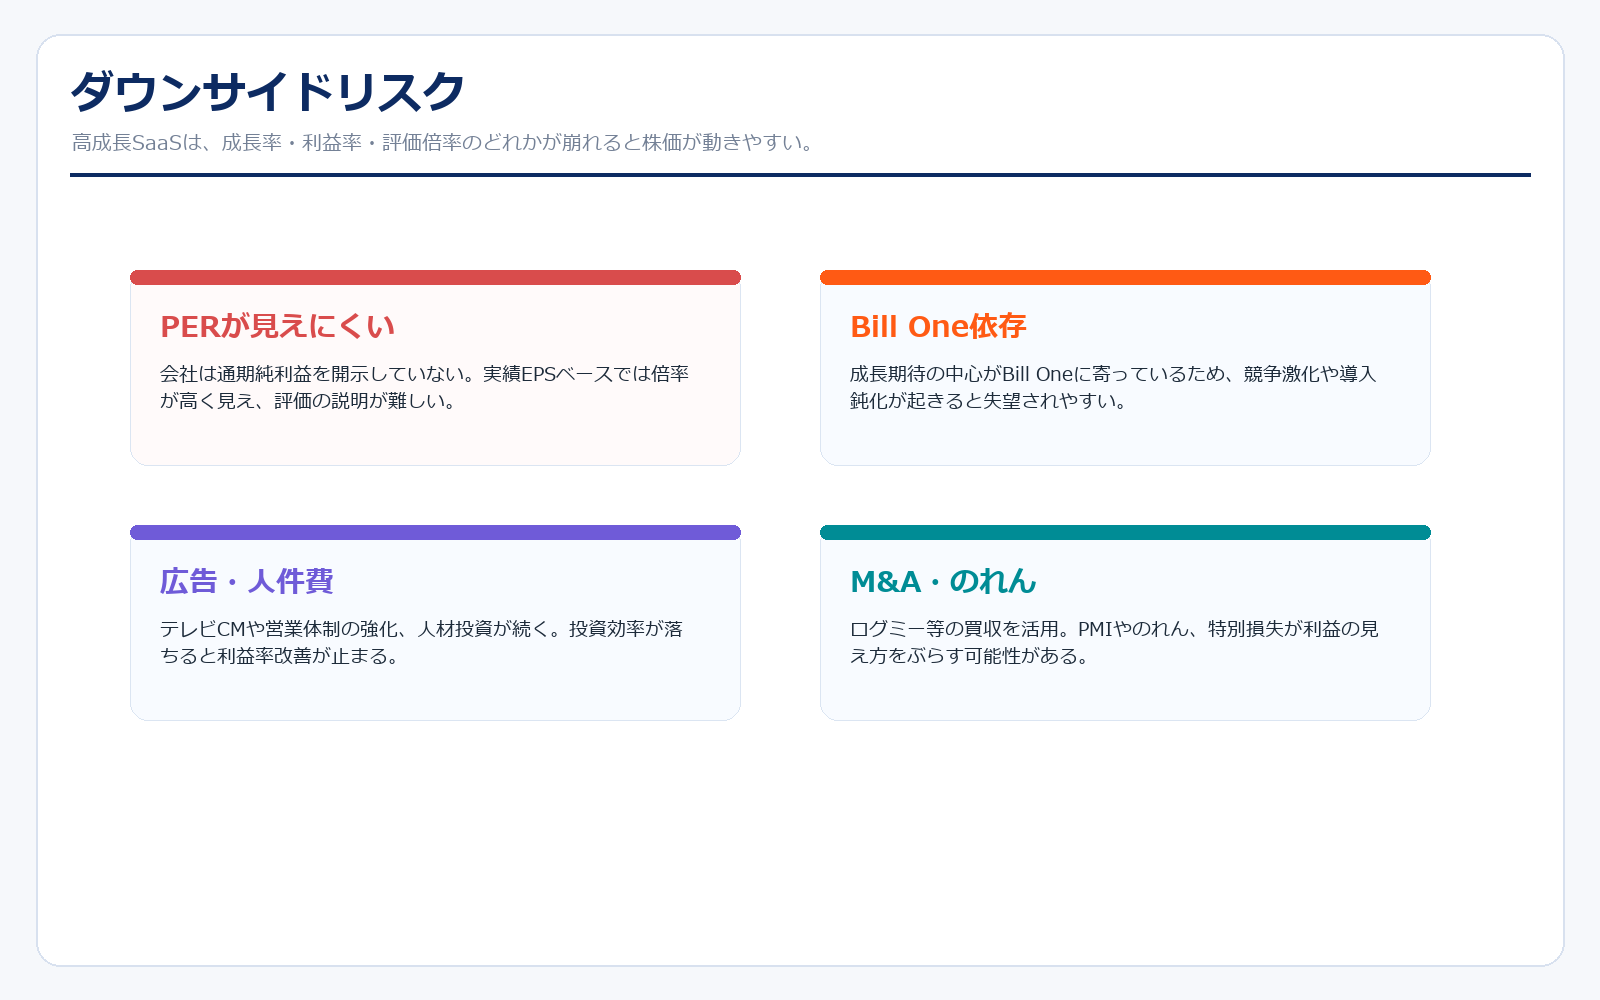Click the text beginning 成長期待の中心がBill One

1113,387
